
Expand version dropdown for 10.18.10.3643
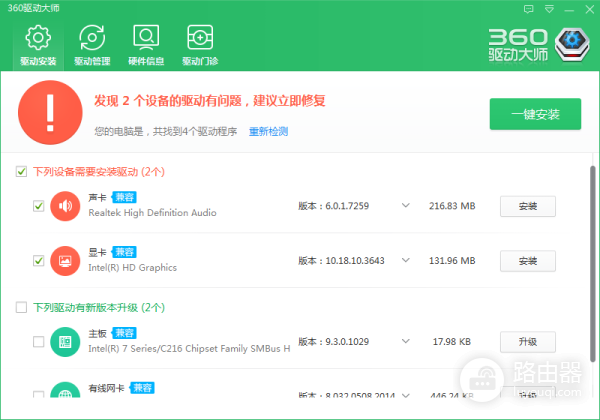pyautogui.click(x=406, y=260)
